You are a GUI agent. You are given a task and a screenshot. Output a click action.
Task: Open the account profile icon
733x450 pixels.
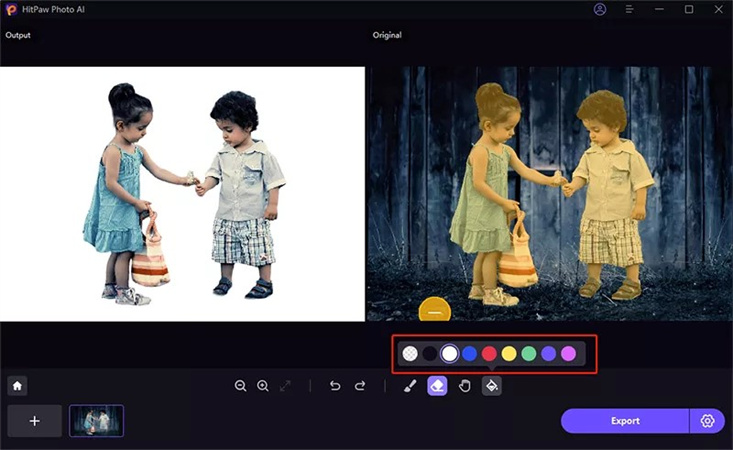click(x=600, y=9)
